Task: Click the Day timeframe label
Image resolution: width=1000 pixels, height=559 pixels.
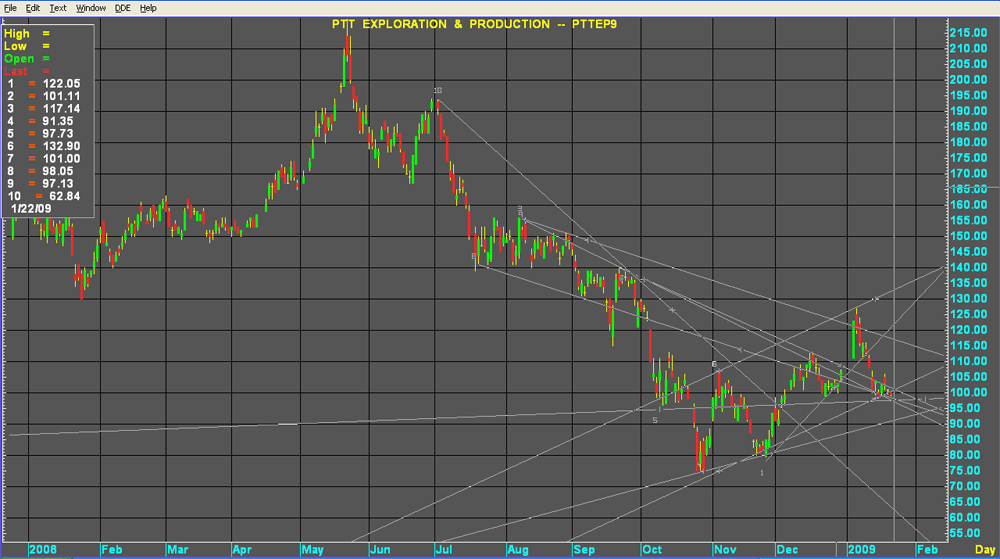Action: [x=985, y=549]
